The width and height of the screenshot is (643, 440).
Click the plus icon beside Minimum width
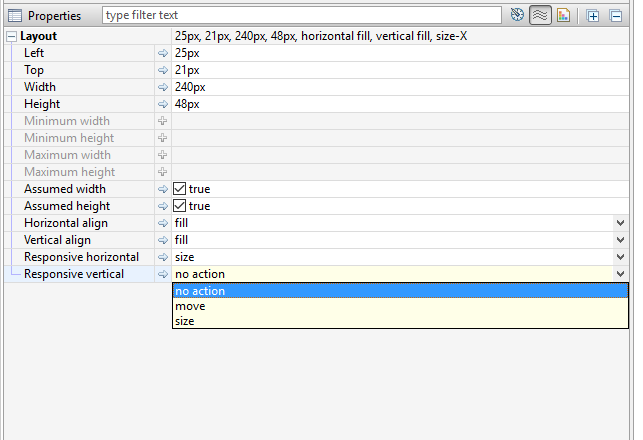point(163,121)
